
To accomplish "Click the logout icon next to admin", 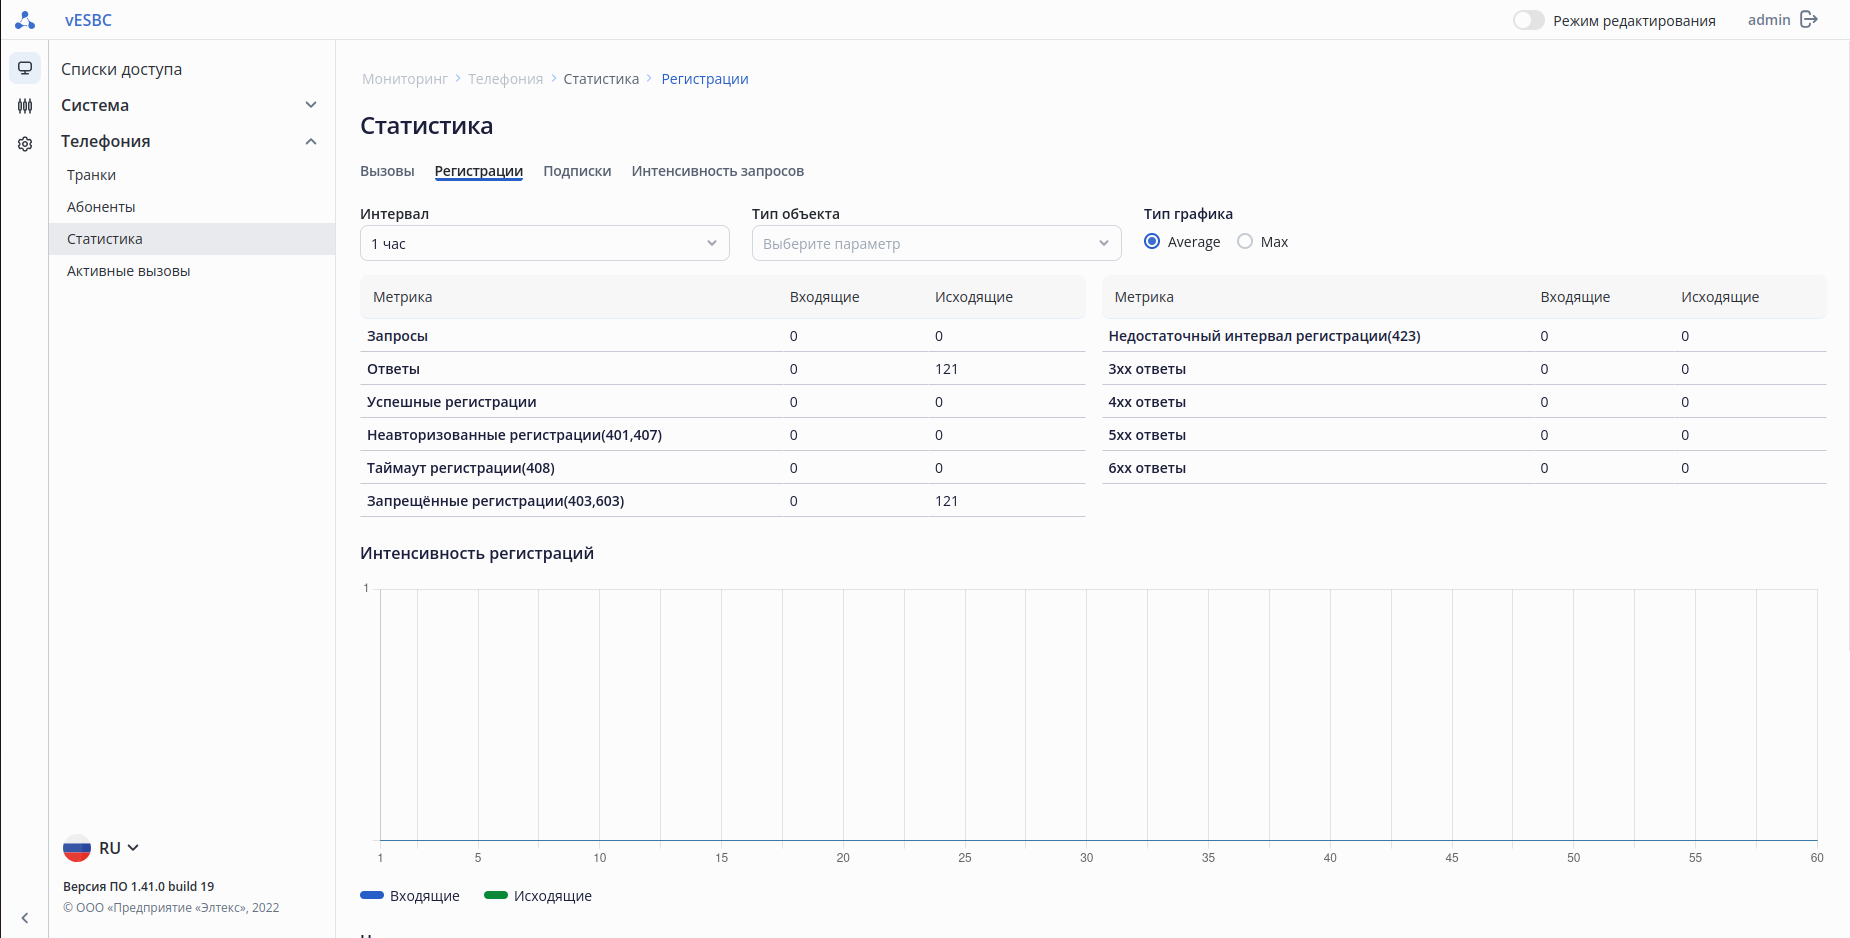I will point(1809,20).
